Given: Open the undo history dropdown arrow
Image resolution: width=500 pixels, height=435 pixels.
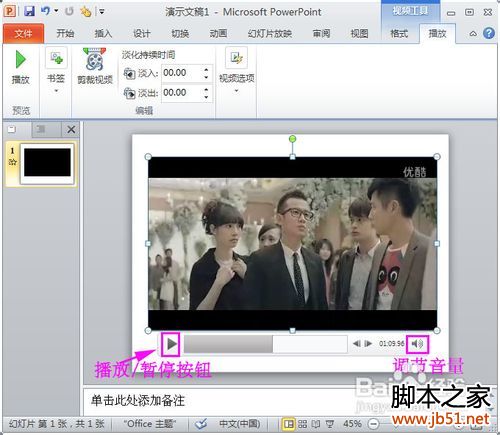Looking at the screenshot, I should point(56,11).
